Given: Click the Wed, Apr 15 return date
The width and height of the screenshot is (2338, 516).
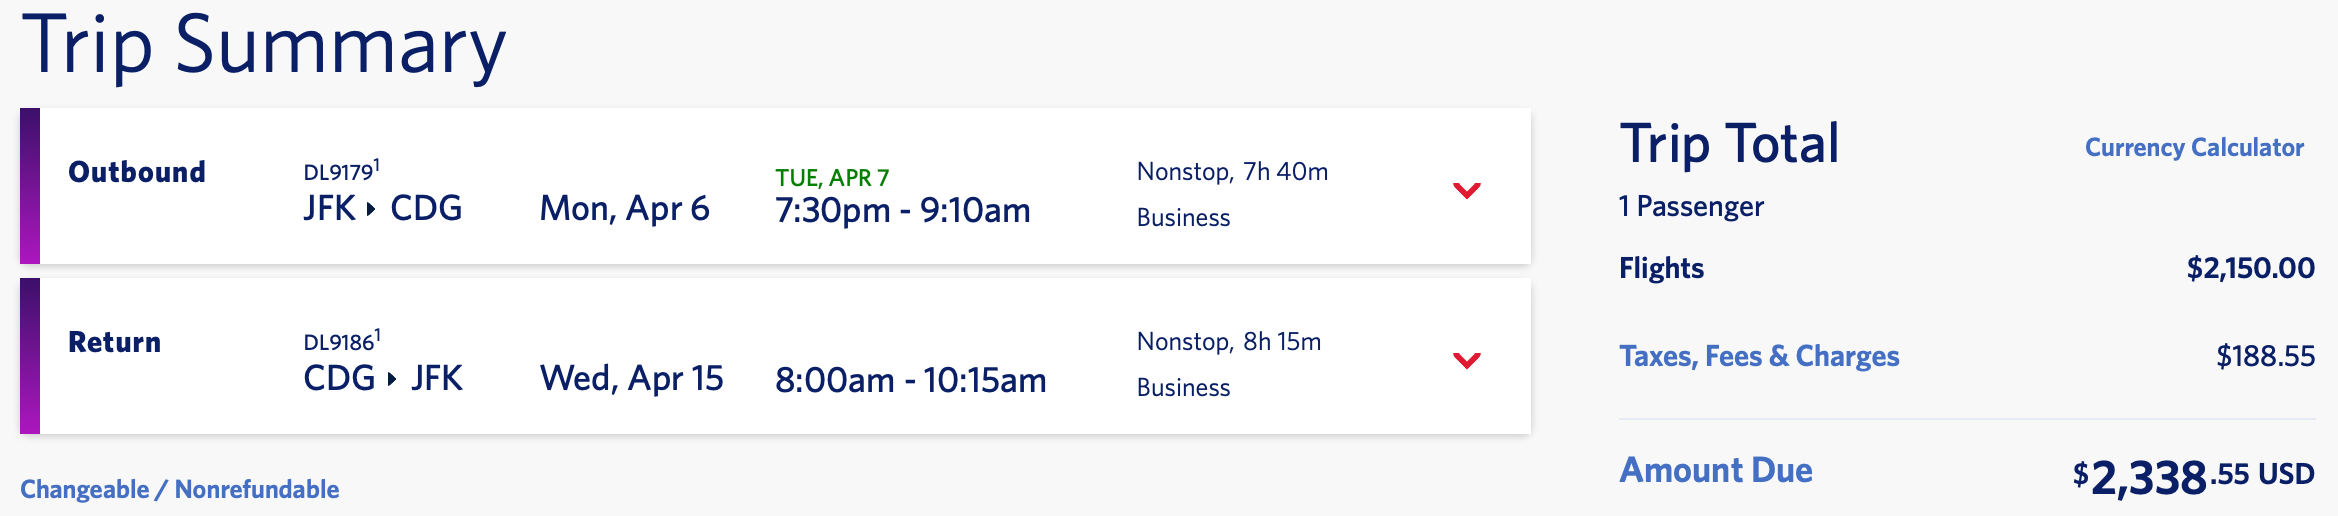Looking at the screenshot, I should pyautogui.click(x=631, y=378).
